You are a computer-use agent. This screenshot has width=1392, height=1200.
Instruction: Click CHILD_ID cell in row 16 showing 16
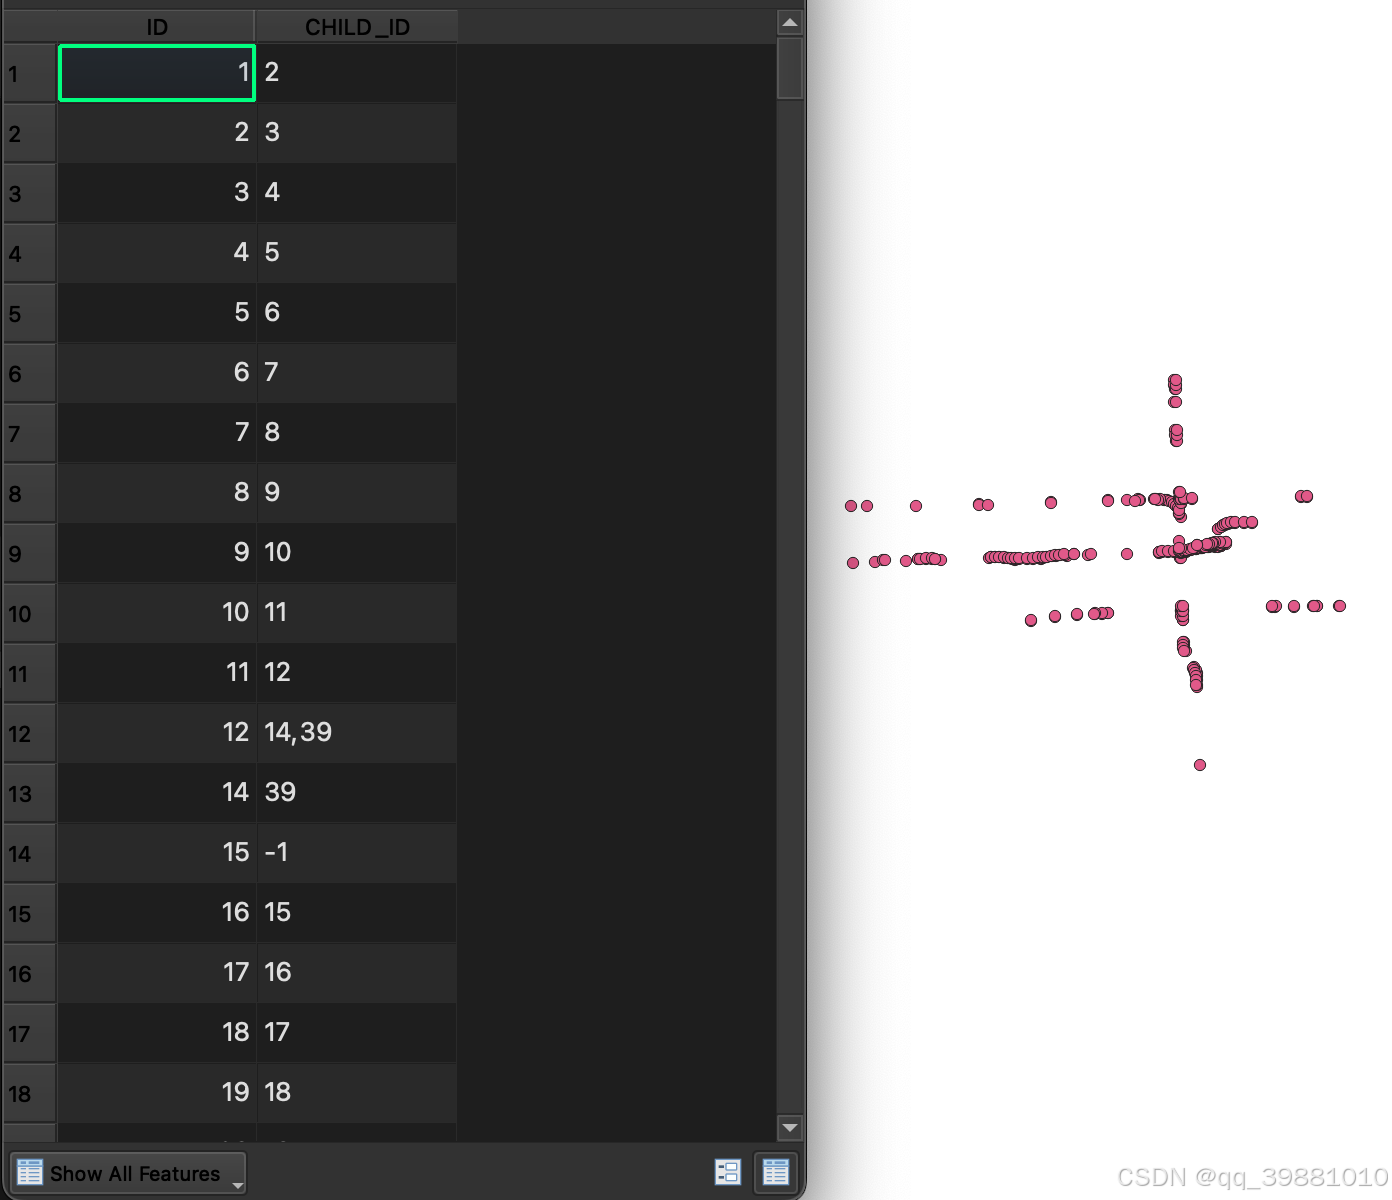[x=357, y=973]
